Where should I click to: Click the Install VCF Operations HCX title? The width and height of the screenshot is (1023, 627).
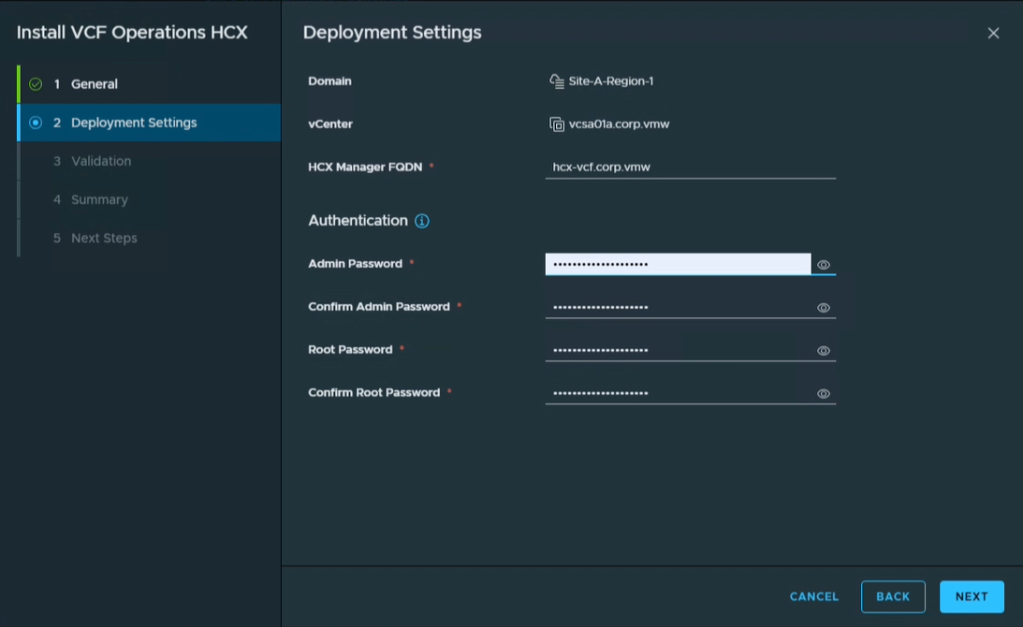(x=132, y=33)
